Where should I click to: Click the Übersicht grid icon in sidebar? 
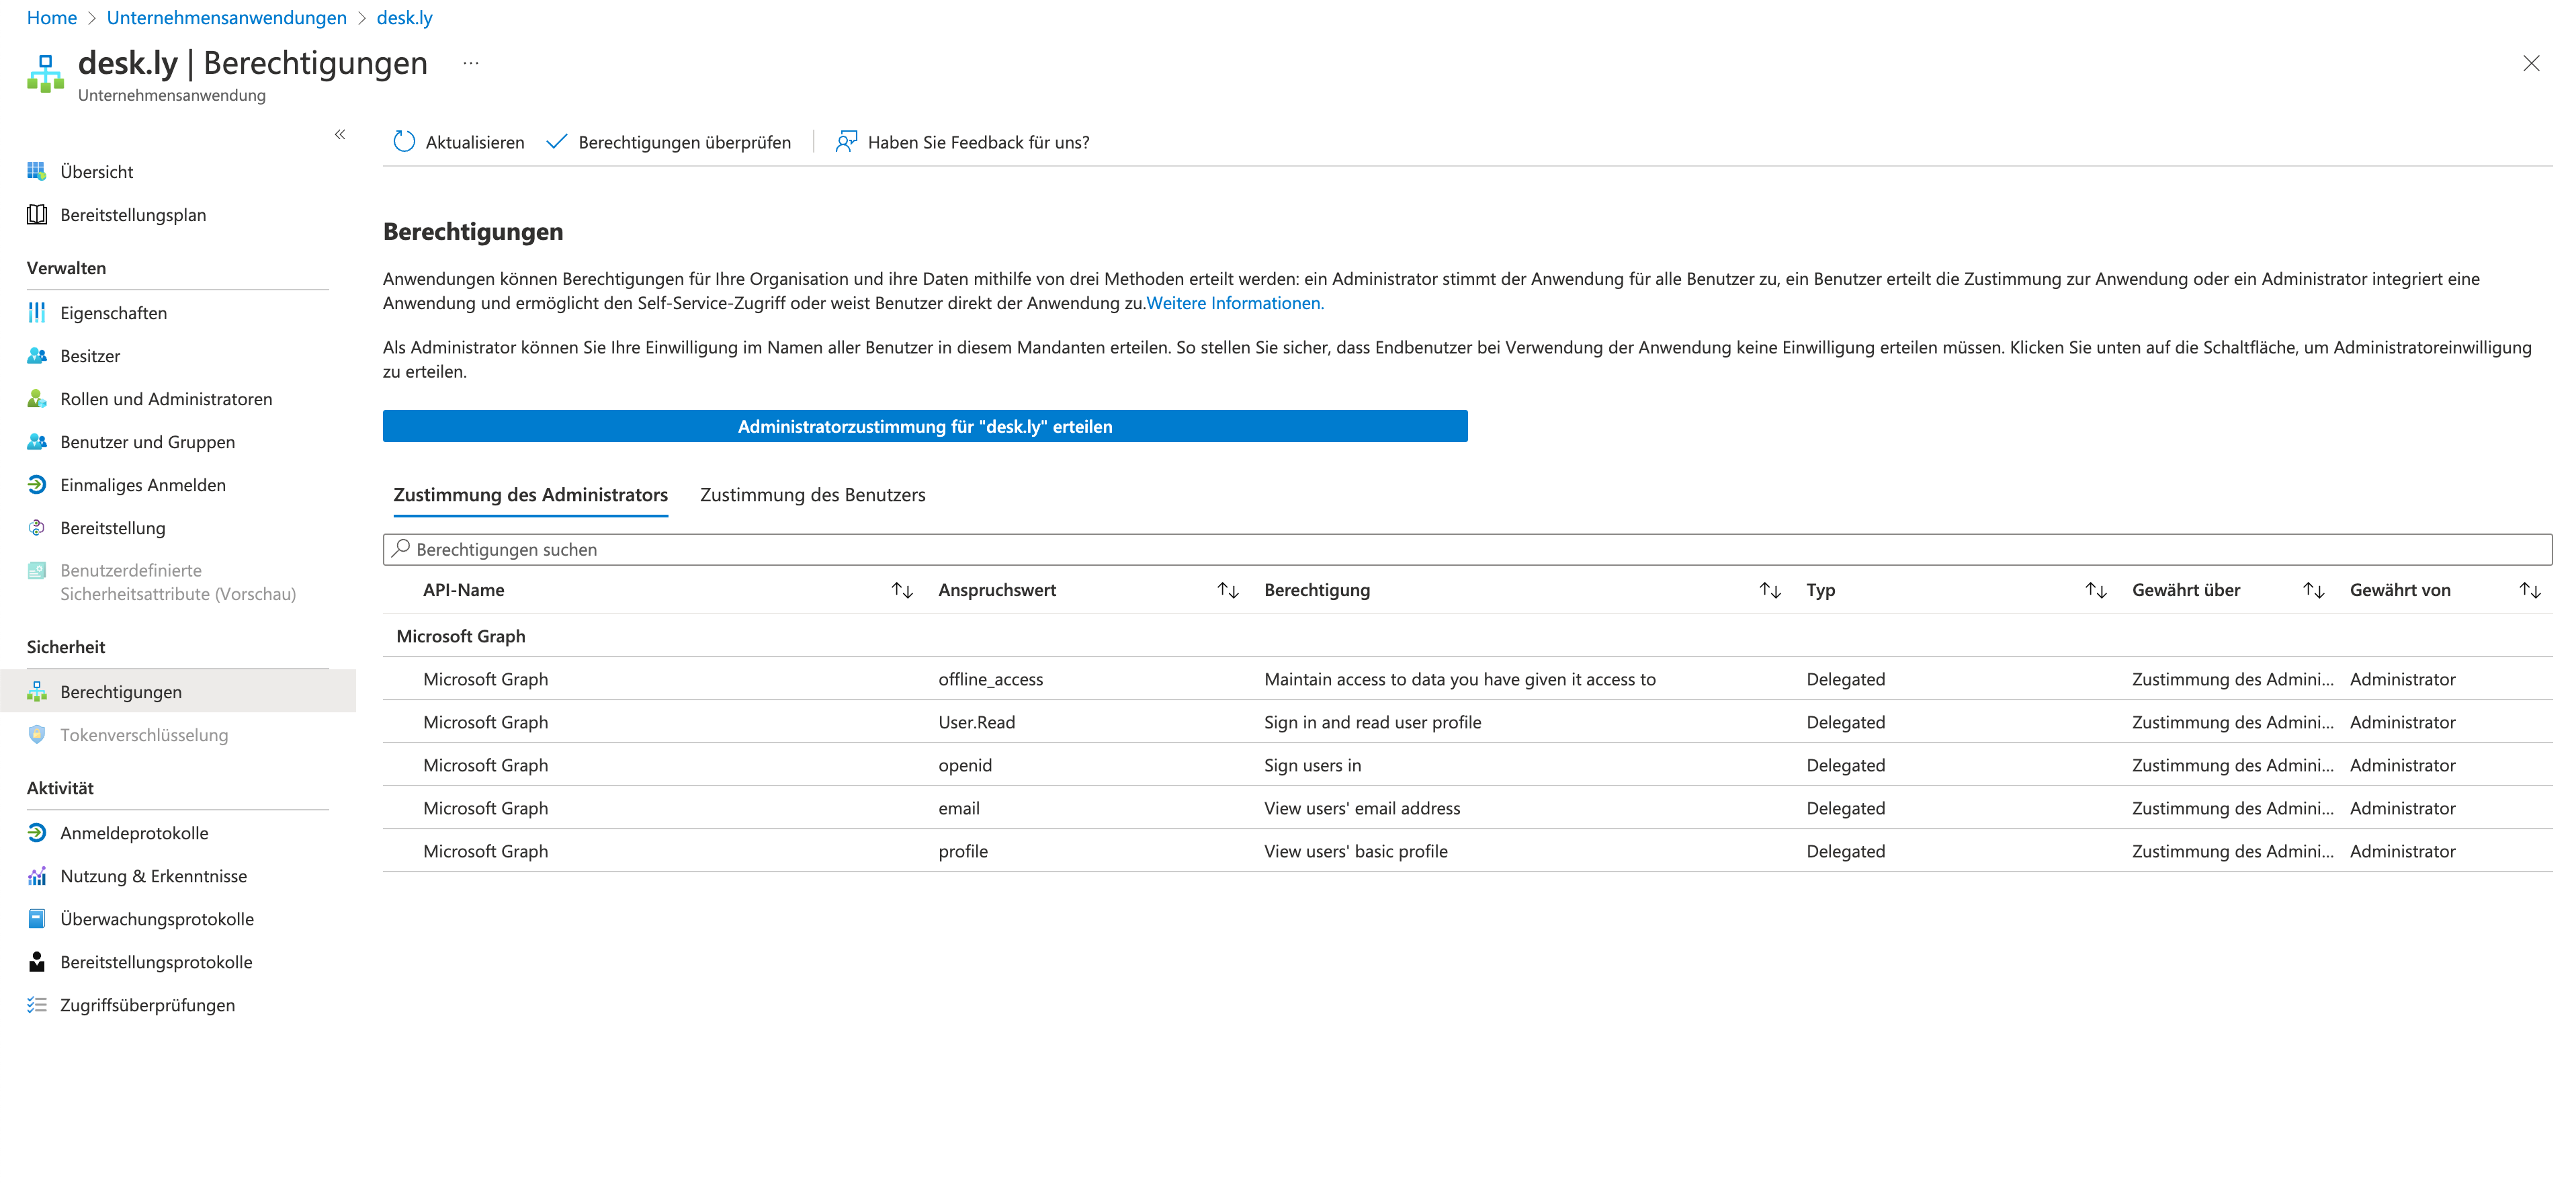[x=37, y=171]
